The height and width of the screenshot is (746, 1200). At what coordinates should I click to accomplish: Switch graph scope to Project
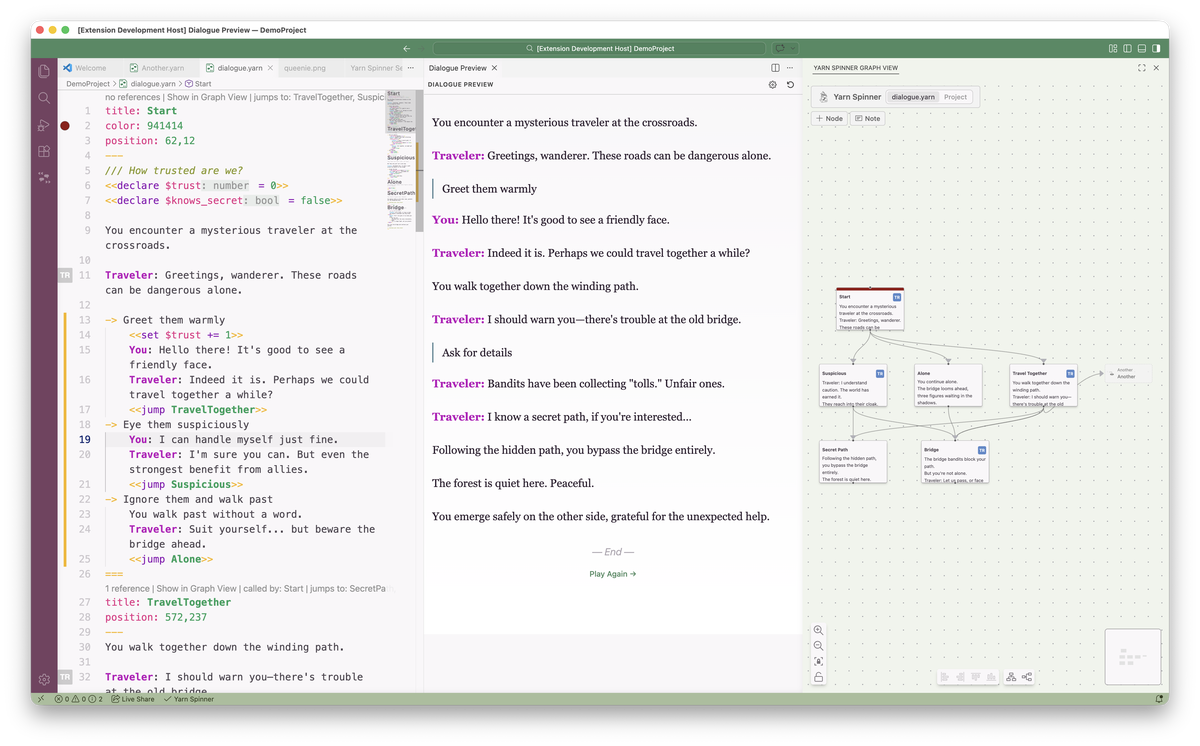coord(955,97)
